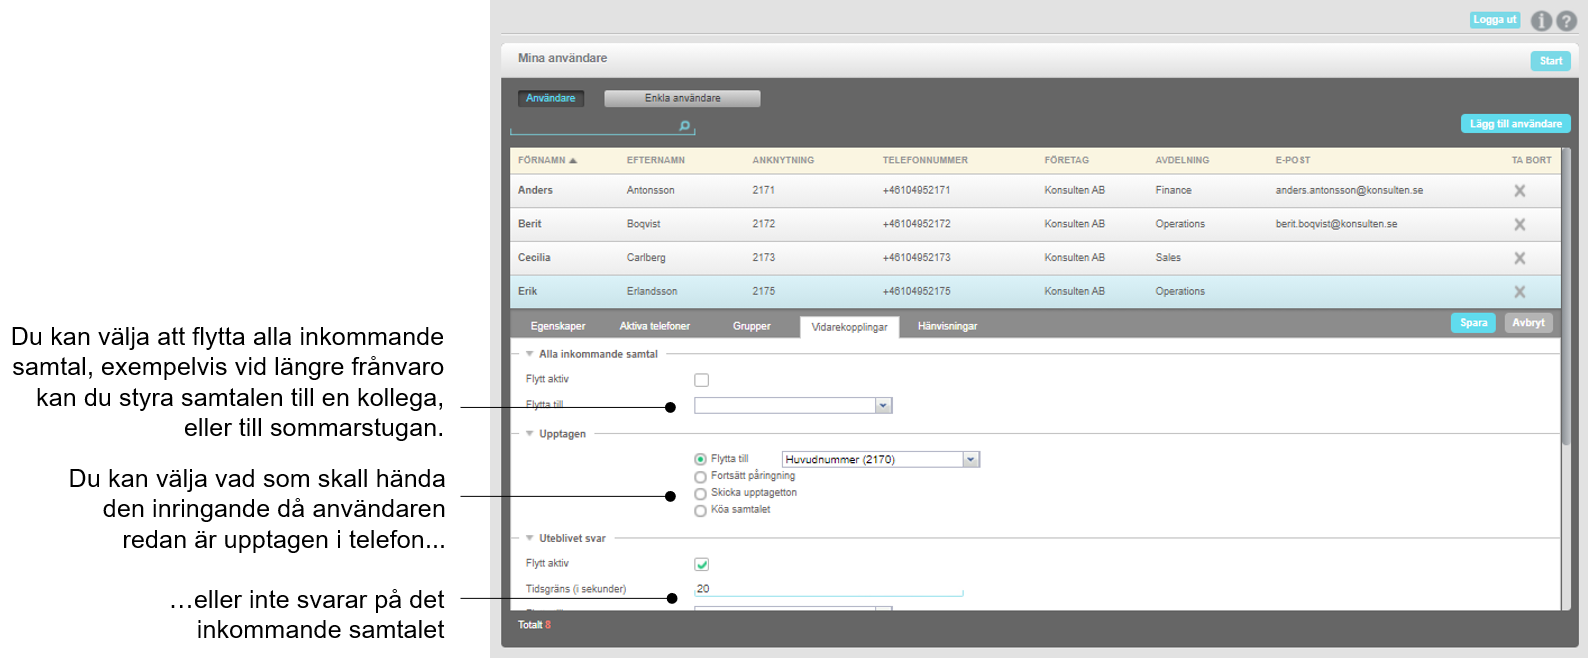The height and width of the screenshot is (658, 1588).
Task: Disable Flytt aktiv under Uteblivet svar
Action: [x=701, y=564]
